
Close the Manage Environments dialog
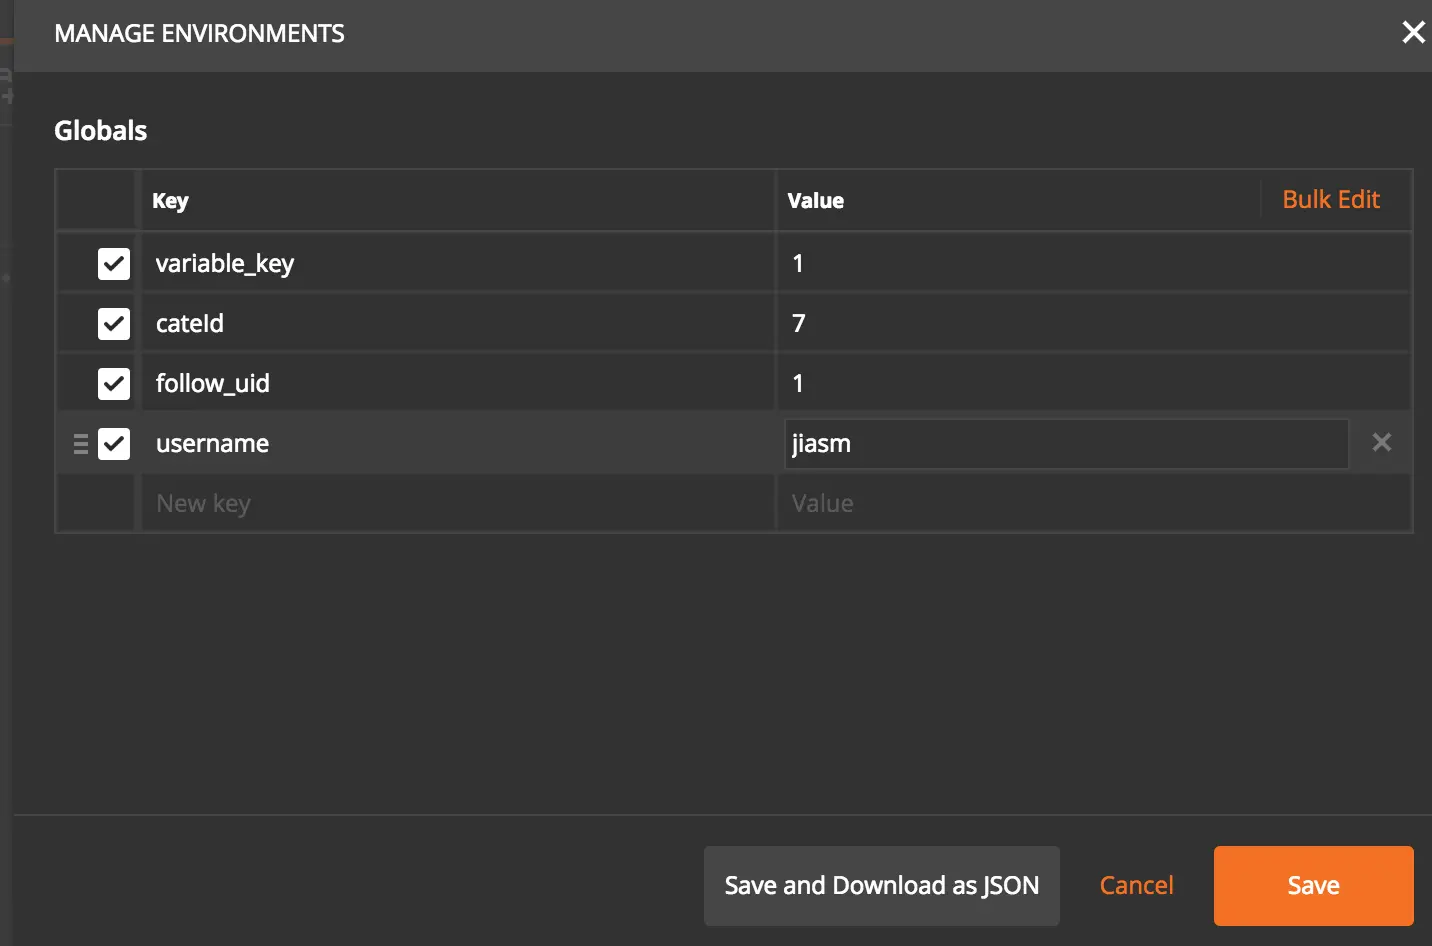pos(1413,33)
